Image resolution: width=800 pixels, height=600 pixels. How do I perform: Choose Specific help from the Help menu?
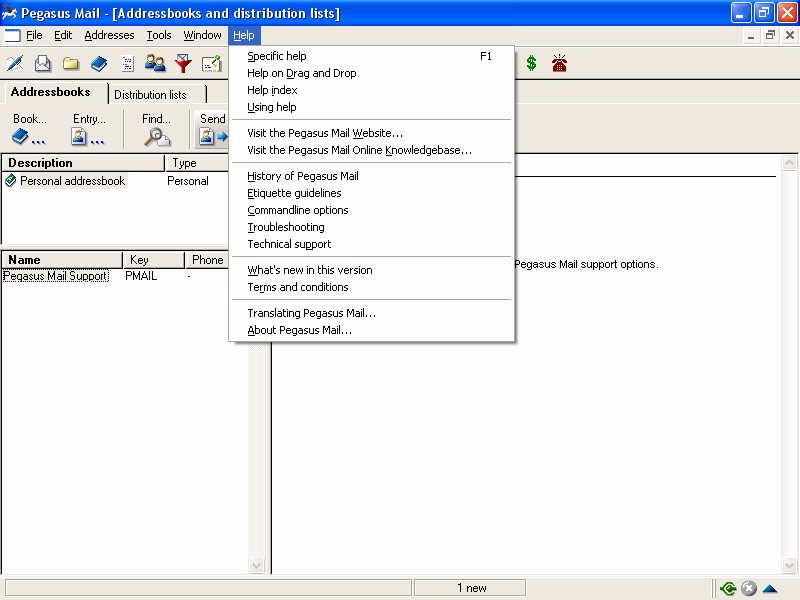[371, 56]
